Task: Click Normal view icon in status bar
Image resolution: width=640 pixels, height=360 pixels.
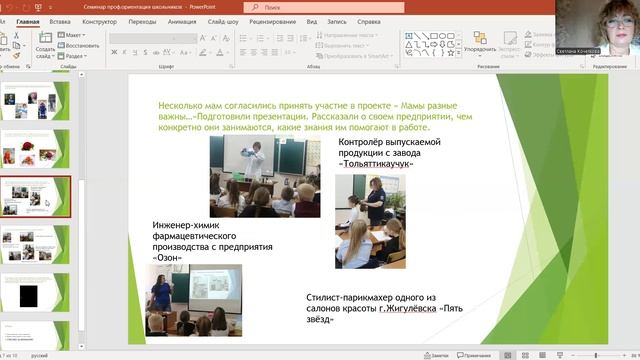Action: coord(507,356)
